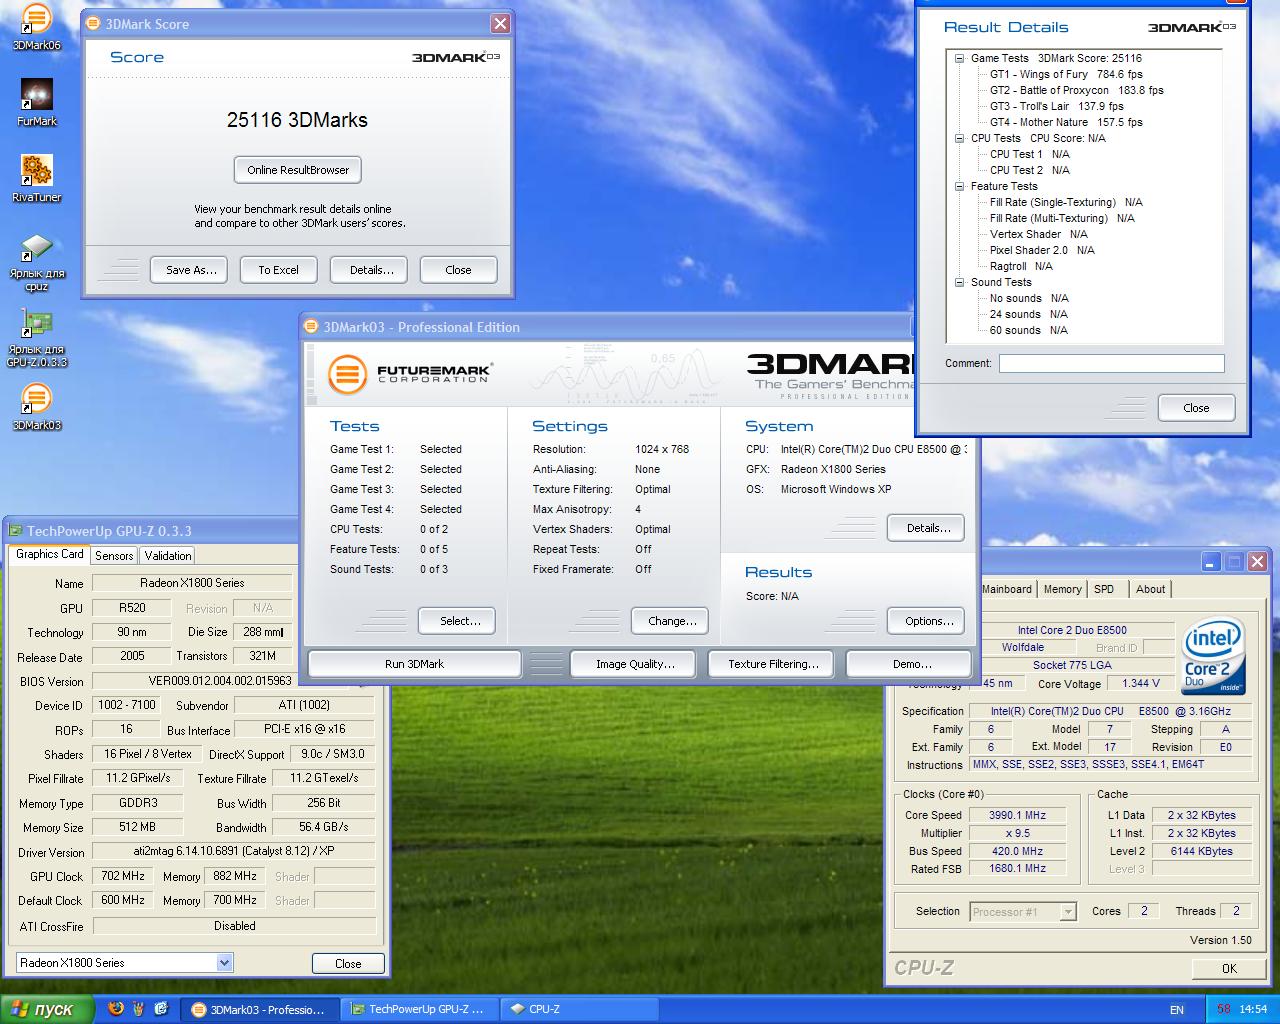Open the GPU-Z 0.3.3 shortcut icon
Screen dimensions: 1280x1024
36,338
